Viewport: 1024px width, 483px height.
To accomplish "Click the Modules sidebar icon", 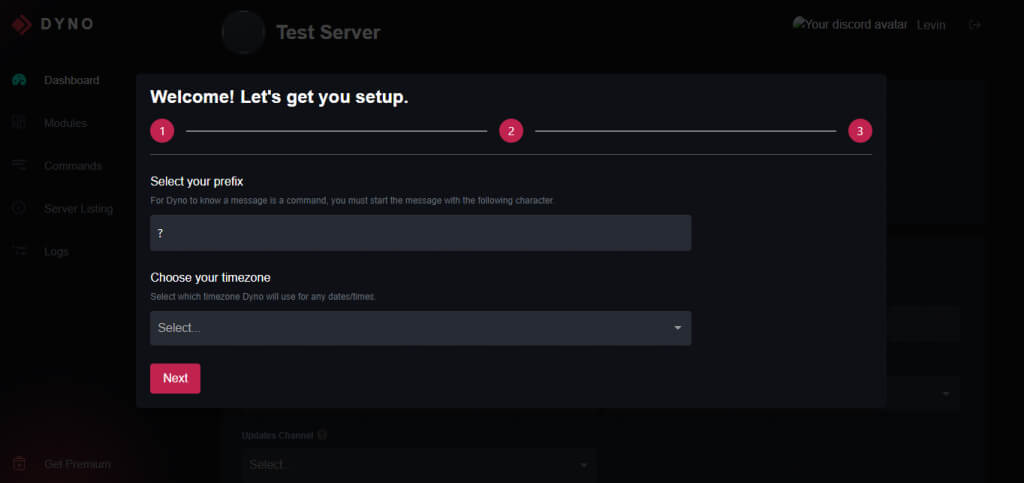I will tap(19, 123).
